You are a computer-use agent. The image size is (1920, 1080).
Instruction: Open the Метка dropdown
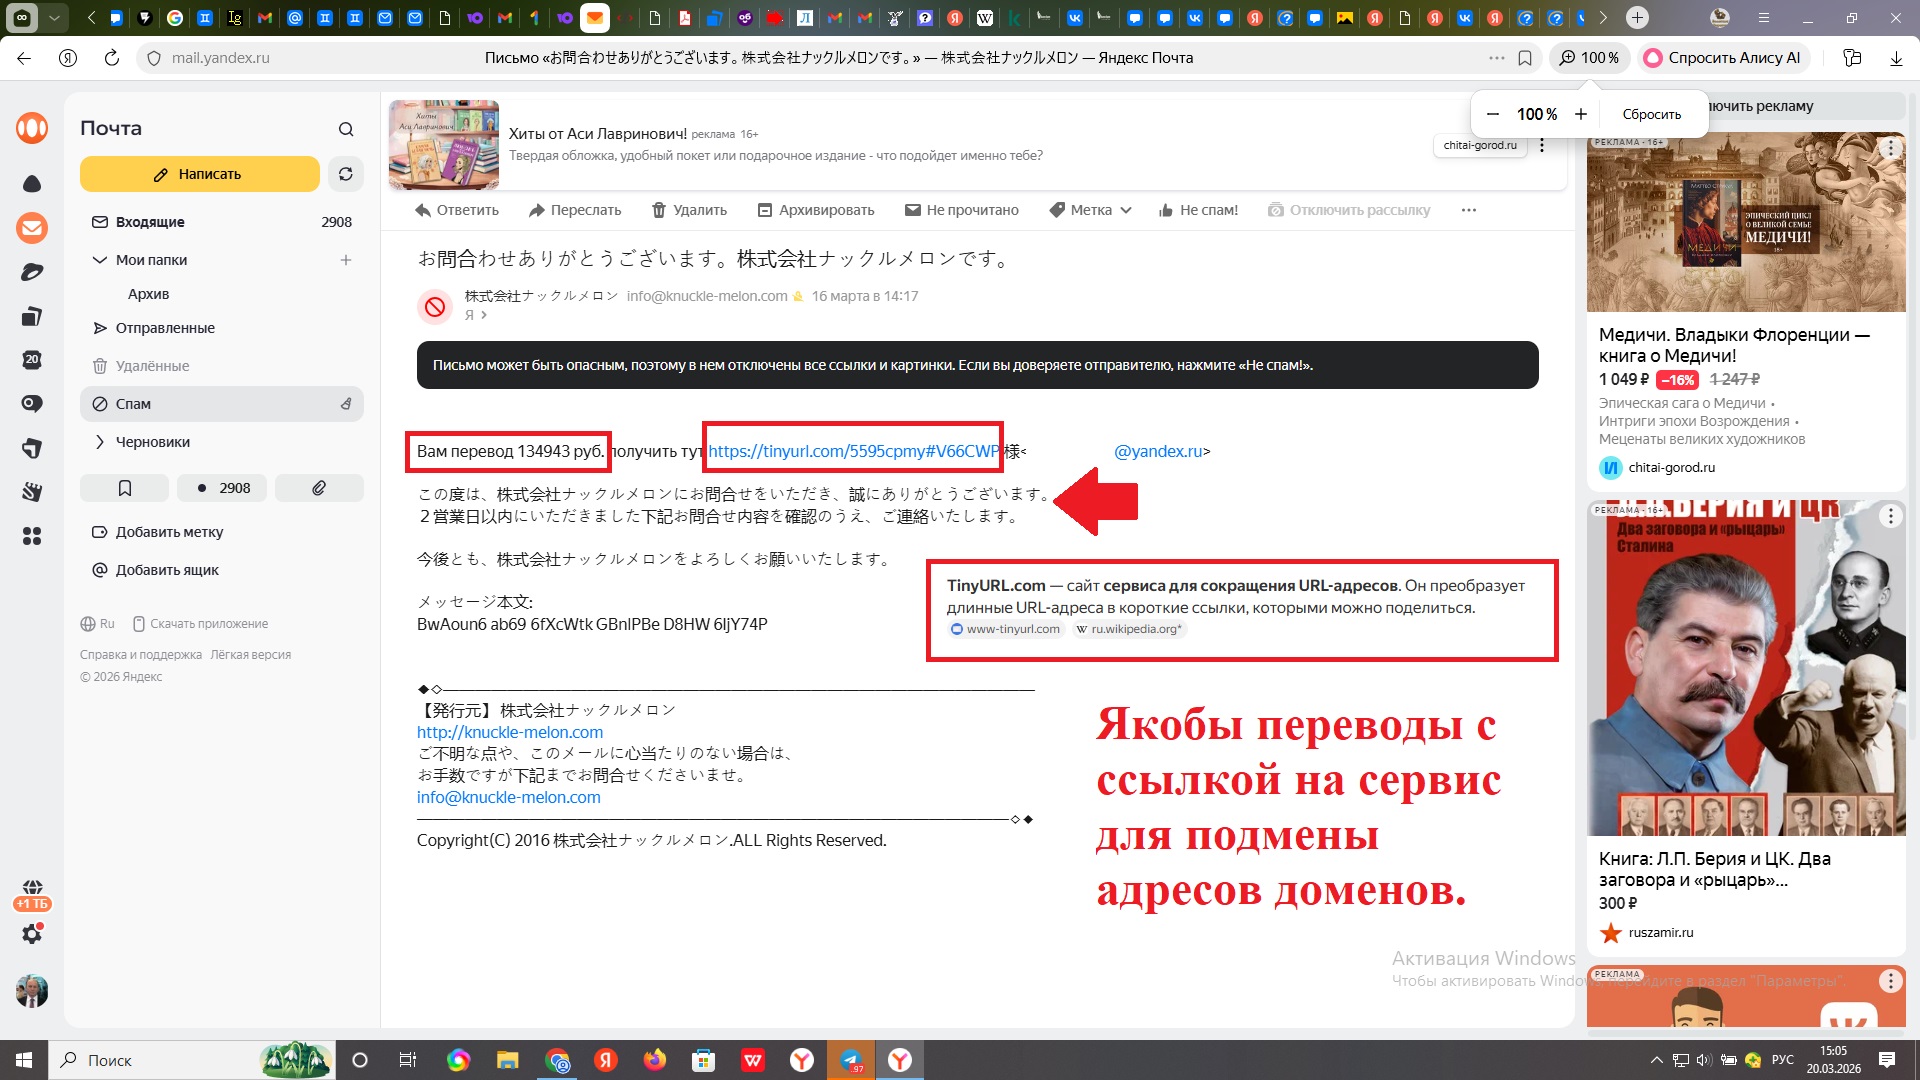pos(1091,210)
